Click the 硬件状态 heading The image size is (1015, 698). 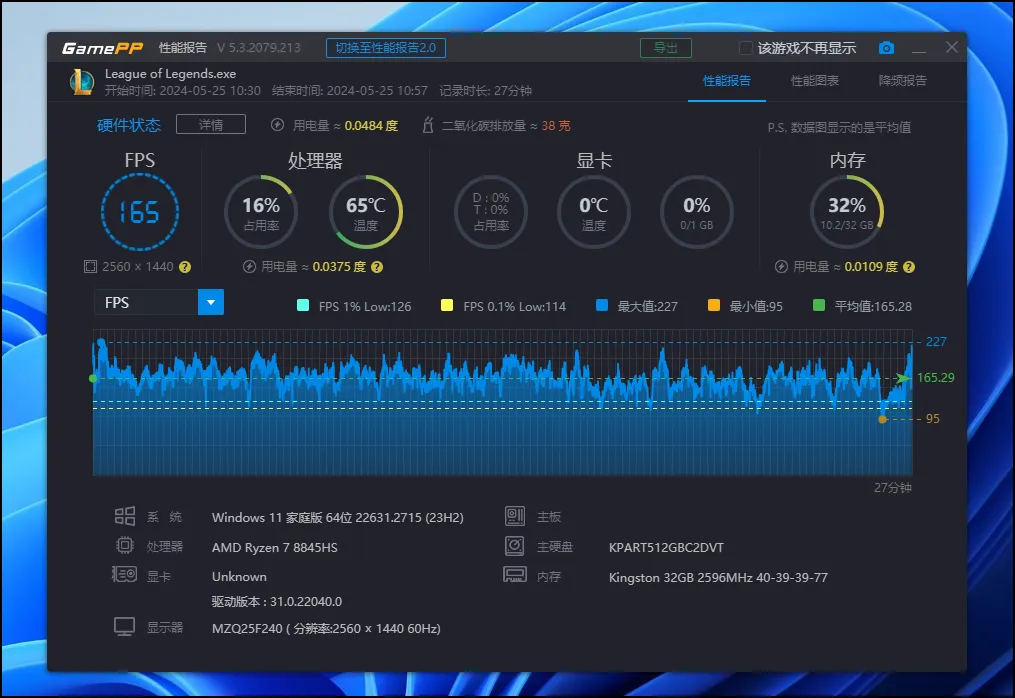coord(129,125)
